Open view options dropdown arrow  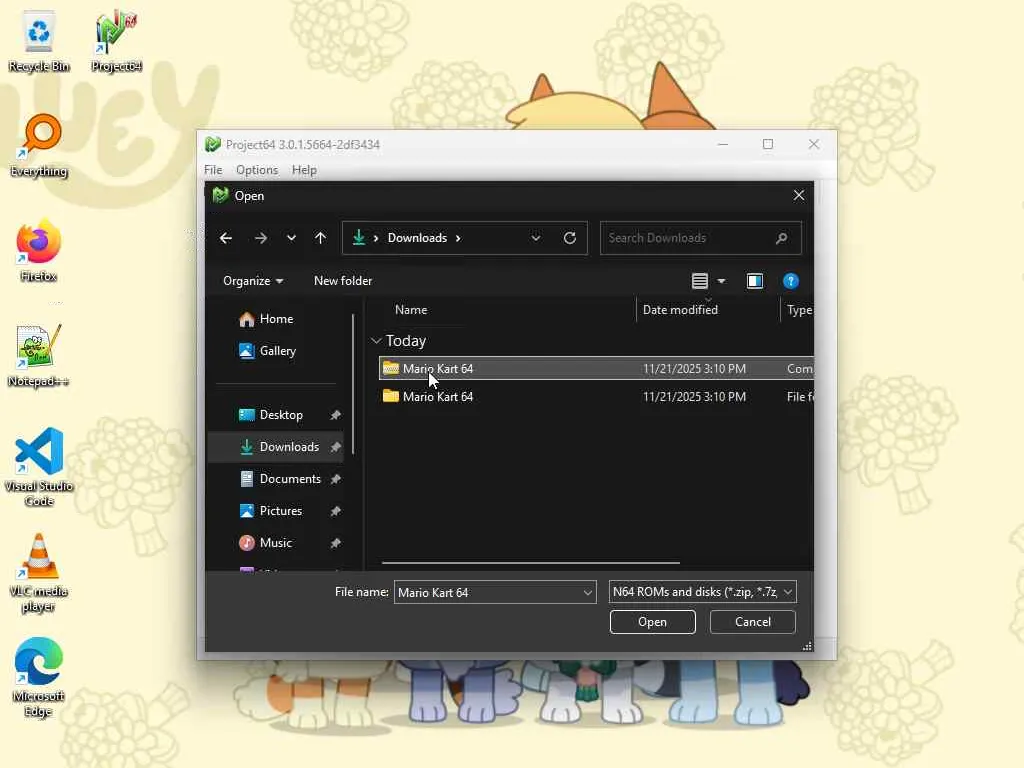tap(722, 281)
